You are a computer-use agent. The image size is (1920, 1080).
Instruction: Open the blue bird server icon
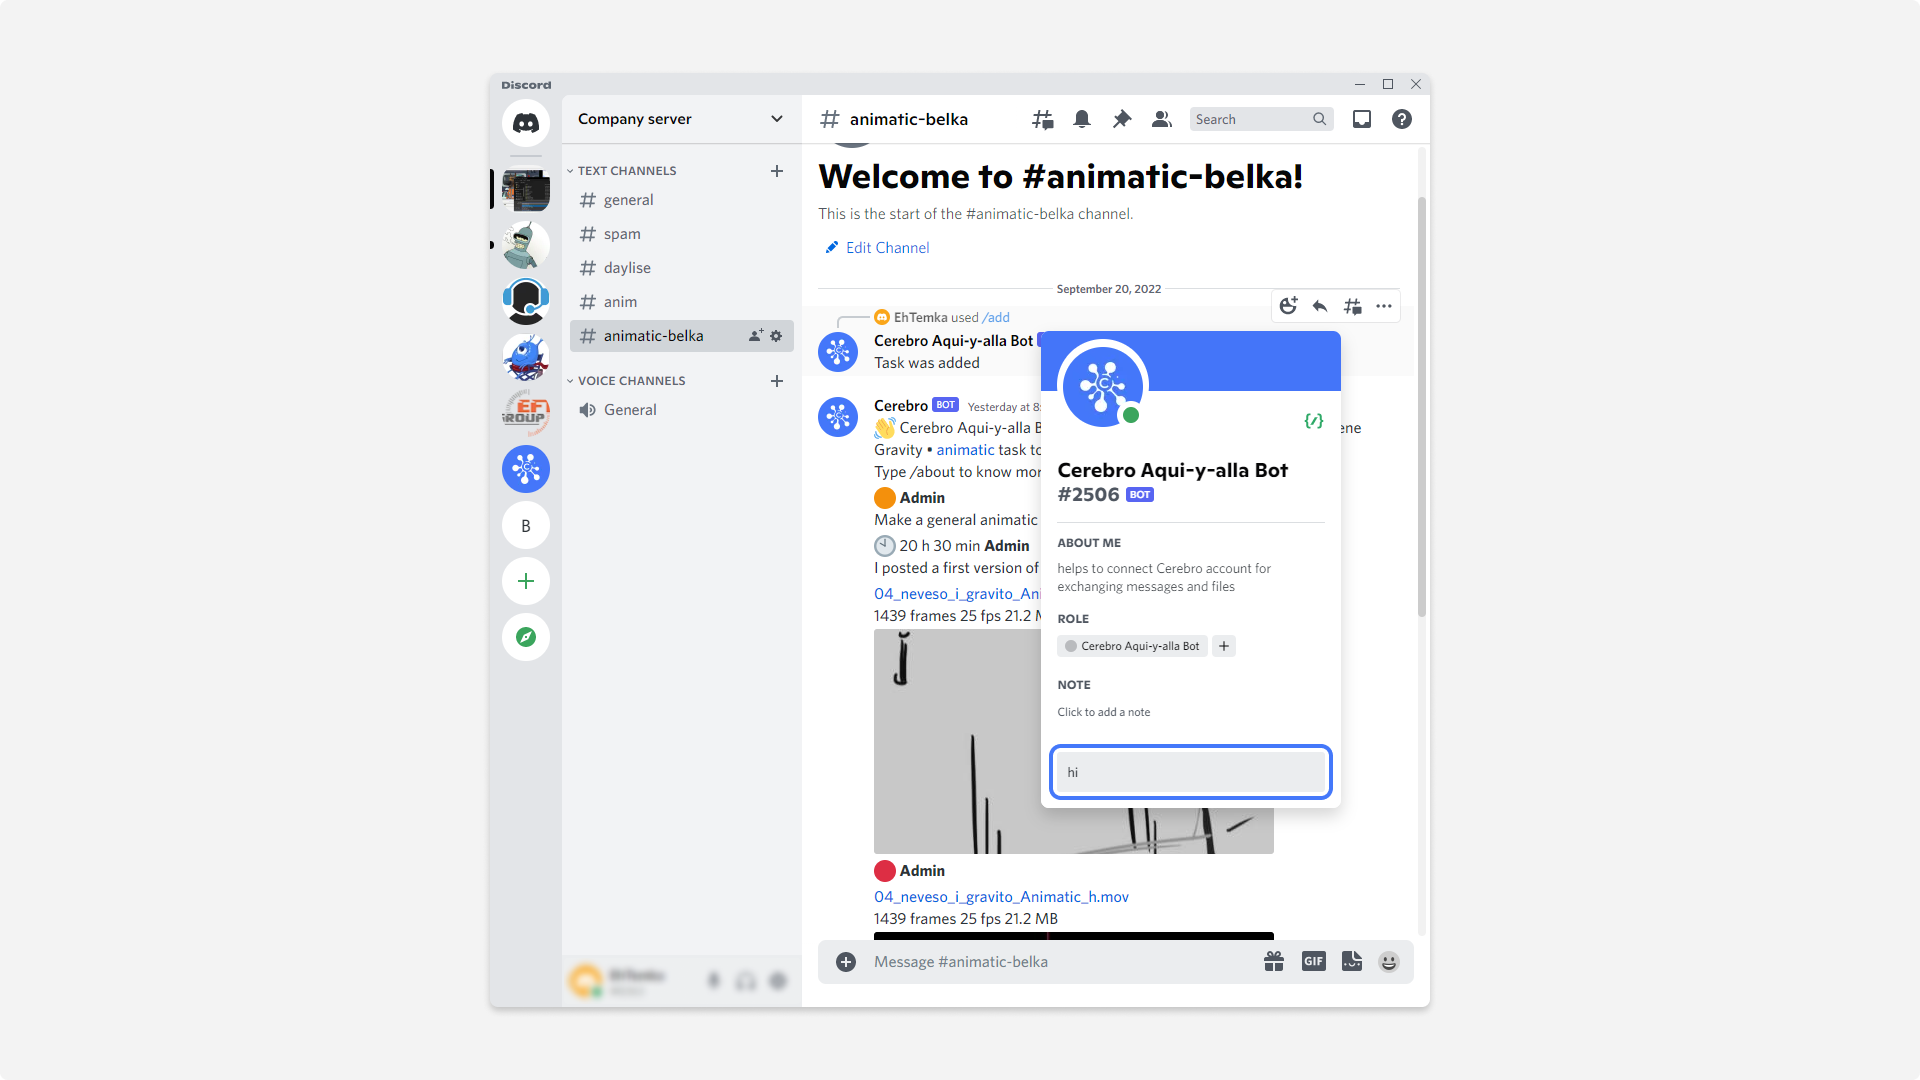tap(526, 357)
